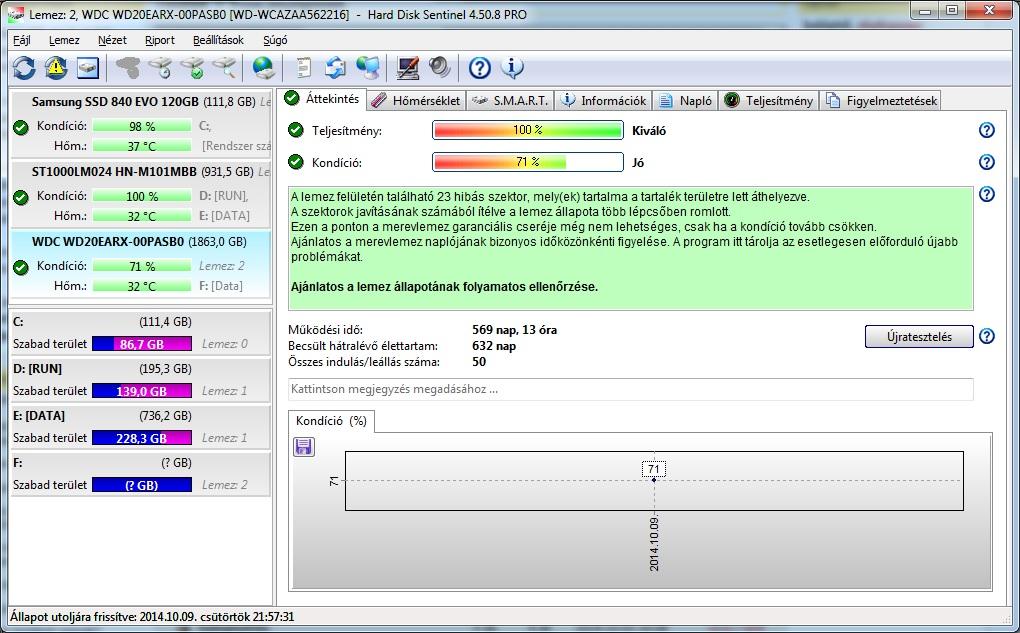Viewport: 1020px width, 633px height.
Task: Click the 139,0 GB free space bar
Action: pos(142,391)
